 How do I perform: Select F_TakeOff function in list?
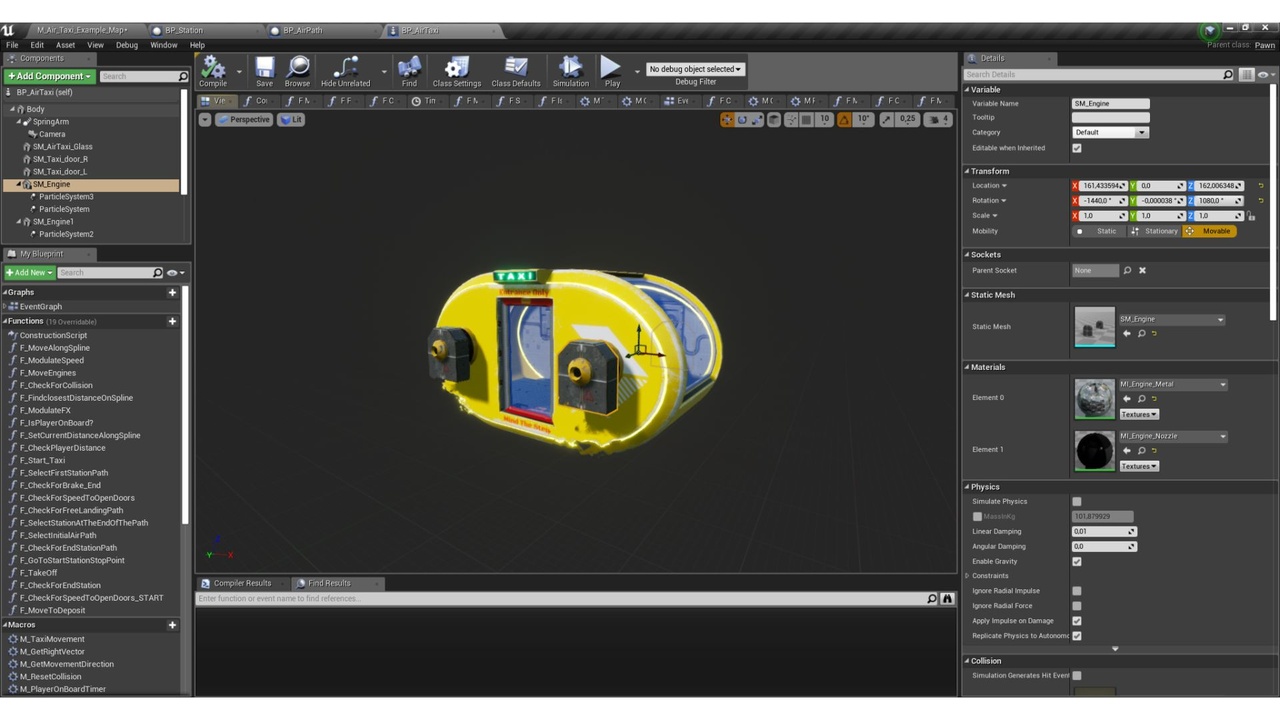(x=41, y=573)
